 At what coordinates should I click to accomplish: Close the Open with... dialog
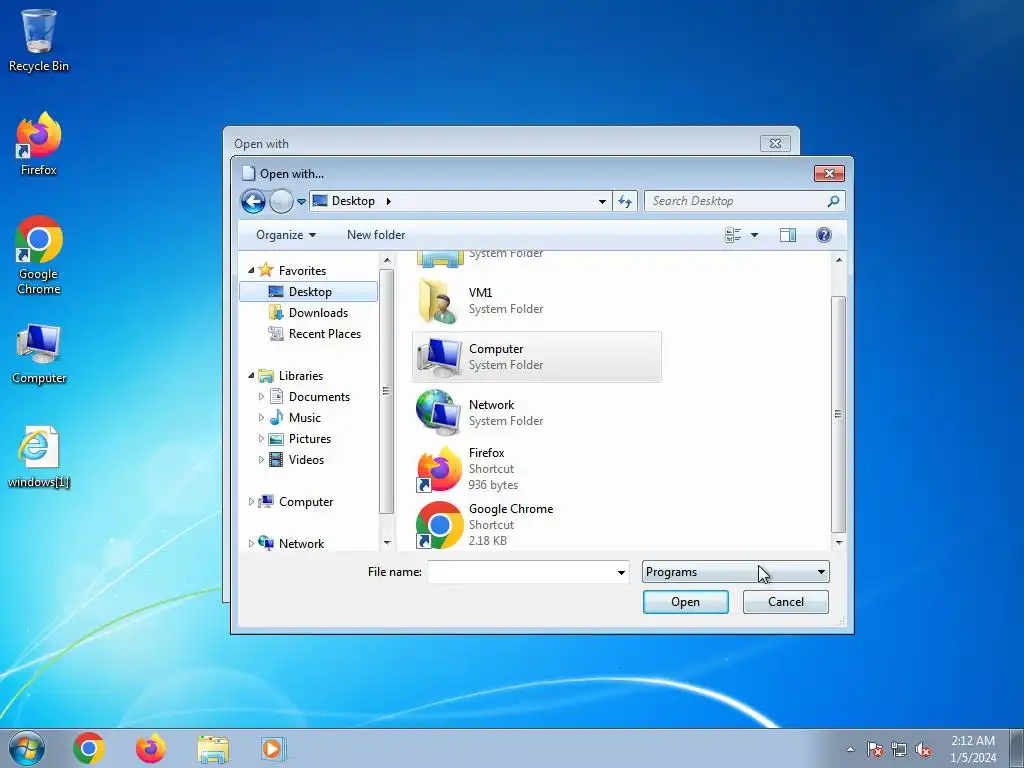(829, 173)
